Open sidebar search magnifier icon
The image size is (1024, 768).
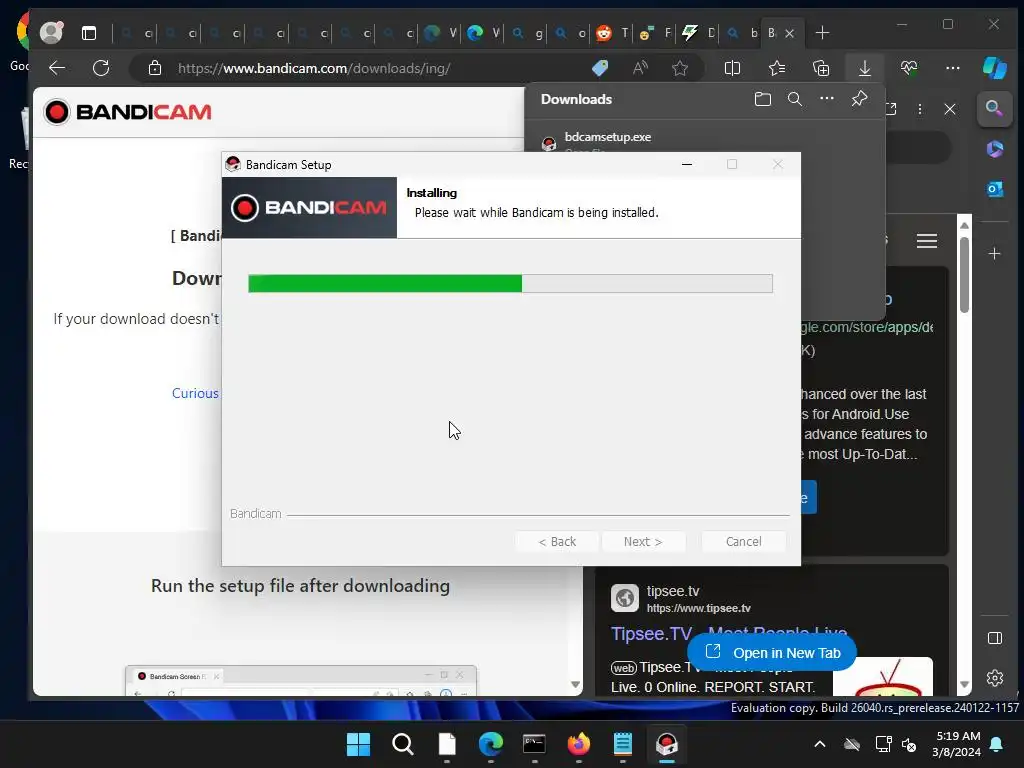tap(994, 108)
